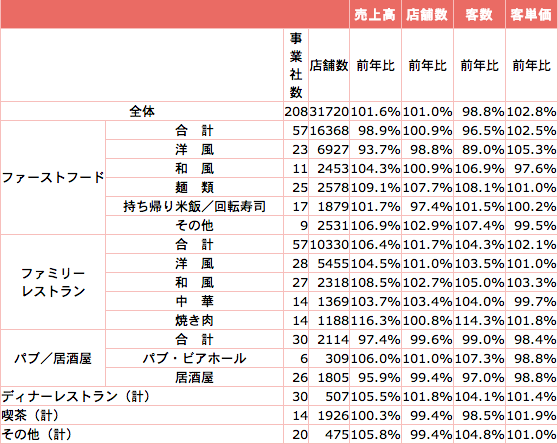Select the 客単価 column header
Screen dimensions: 558x444
tap(531, 14)
